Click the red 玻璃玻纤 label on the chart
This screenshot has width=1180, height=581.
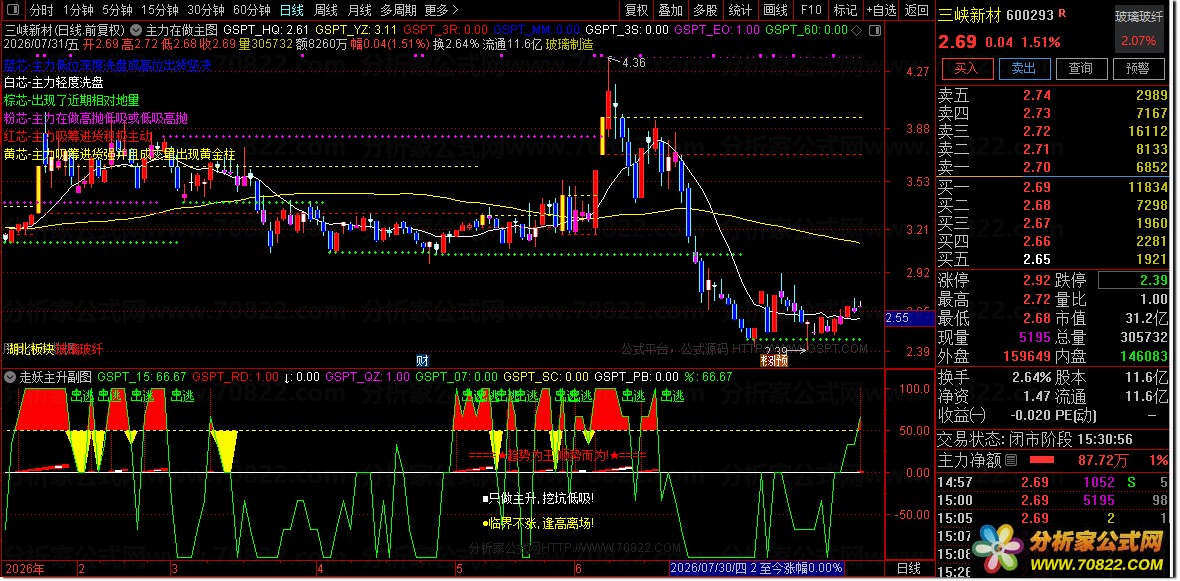pos(79,349)
